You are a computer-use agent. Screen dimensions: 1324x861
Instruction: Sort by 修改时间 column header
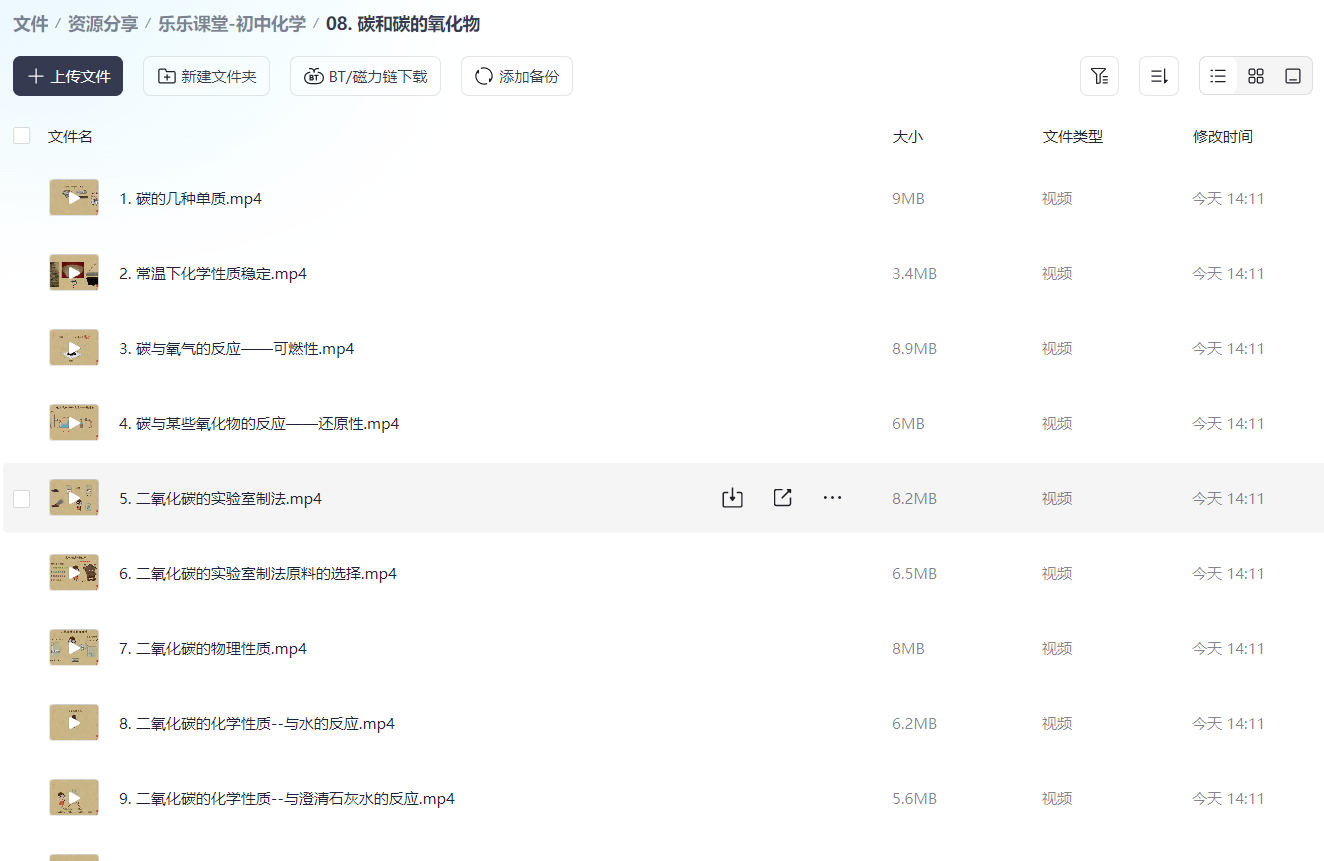coord(1223,136)
